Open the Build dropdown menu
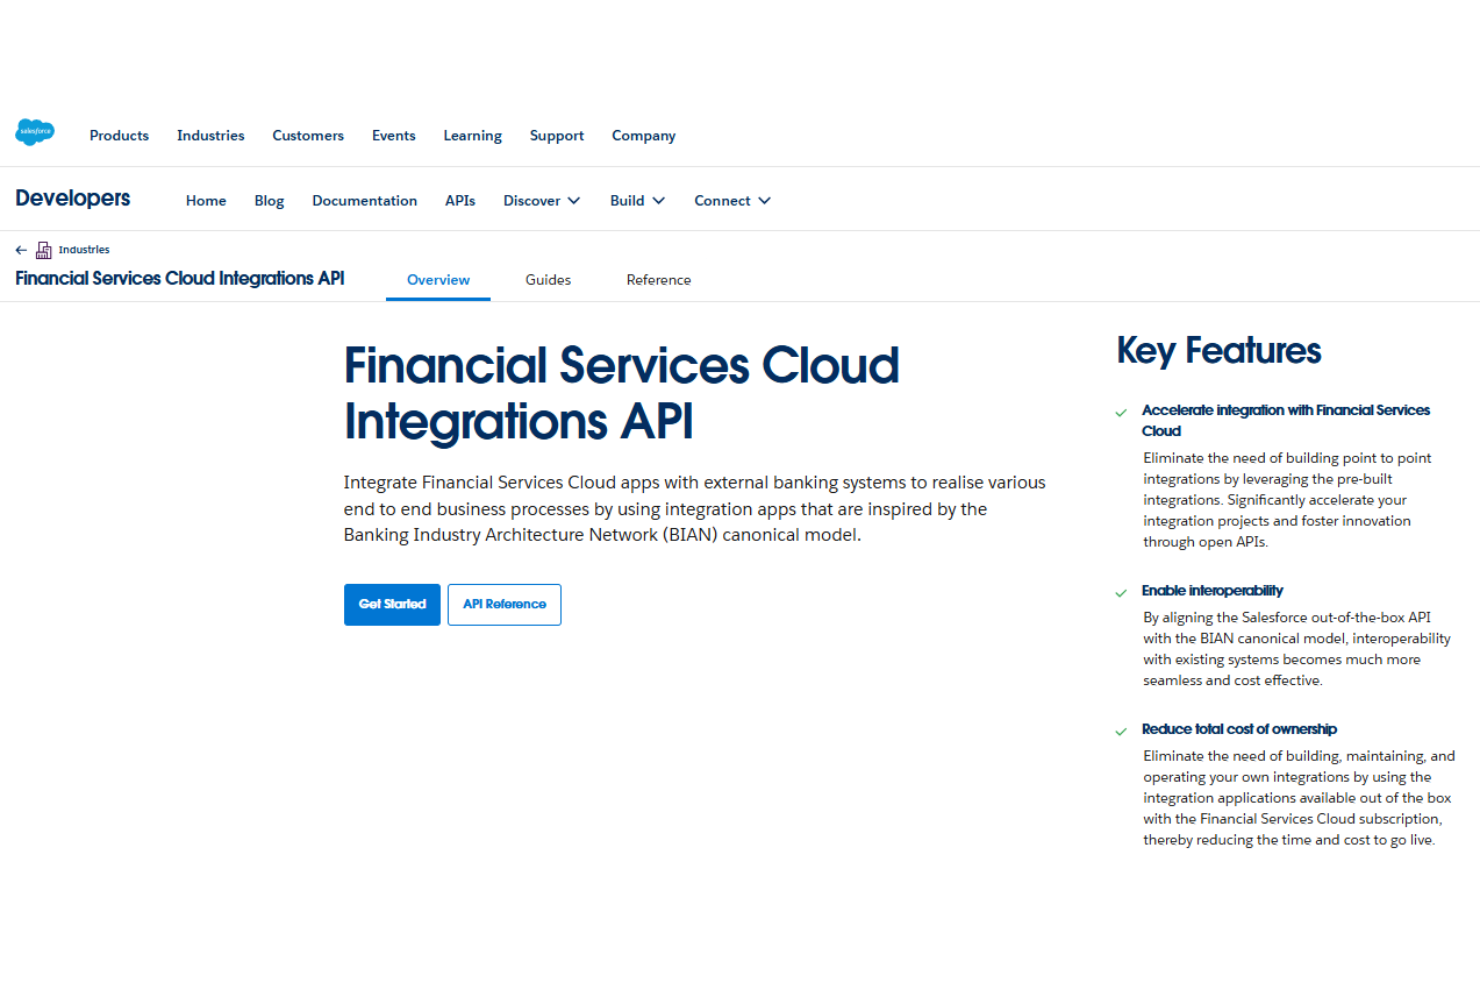The height and width of the screenshot is (987, 1480). click(x=636, y=200)
